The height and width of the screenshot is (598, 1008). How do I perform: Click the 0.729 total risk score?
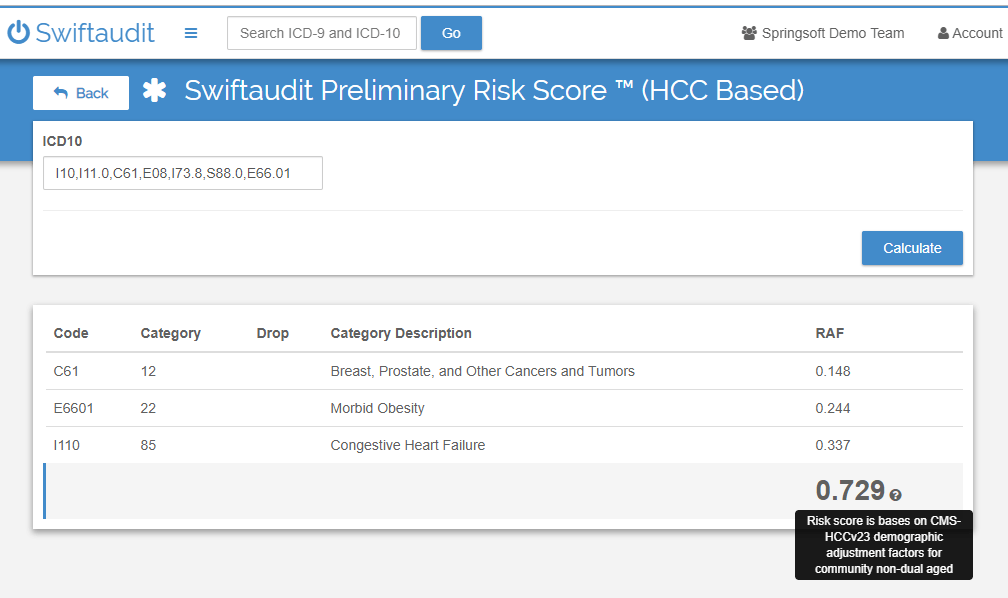coord(850,491)
